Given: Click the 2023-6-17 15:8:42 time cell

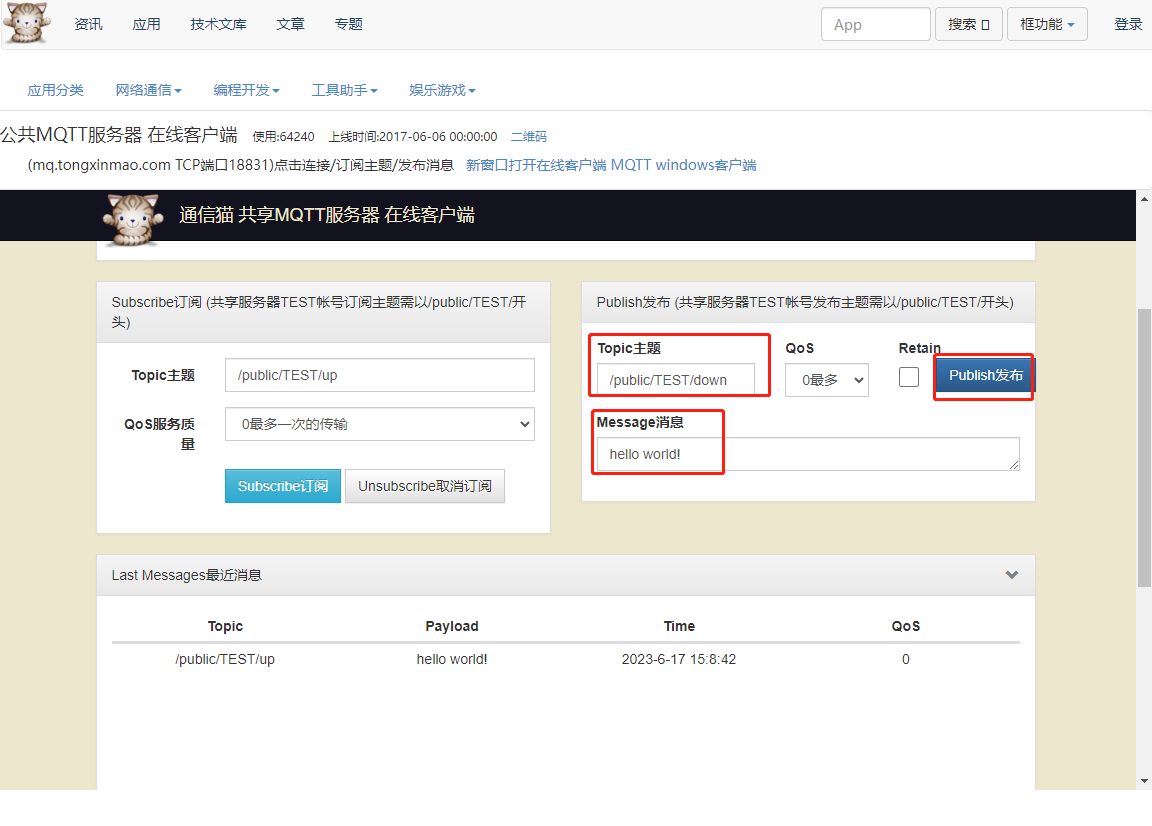Looking at the screenshot, I should tap(679, 659).
